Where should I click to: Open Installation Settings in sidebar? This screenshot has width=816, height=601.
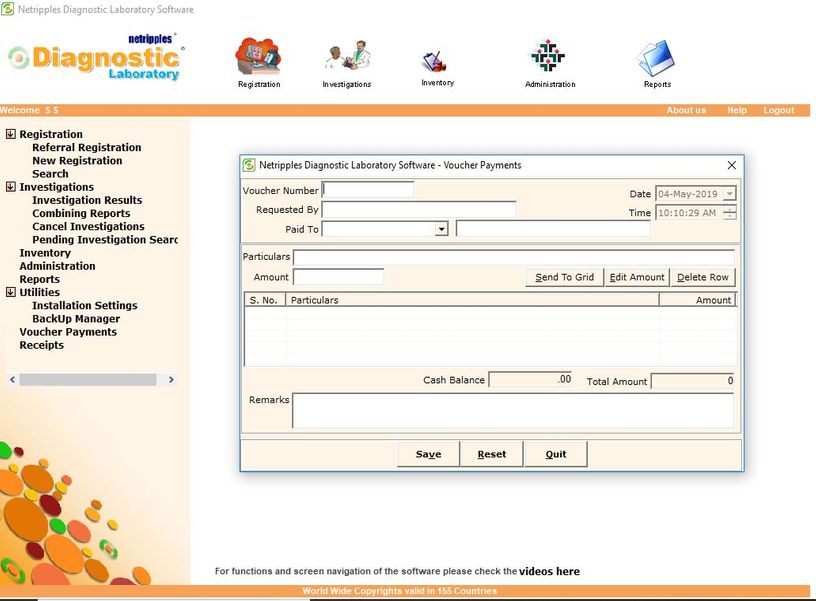coord(85,305)
